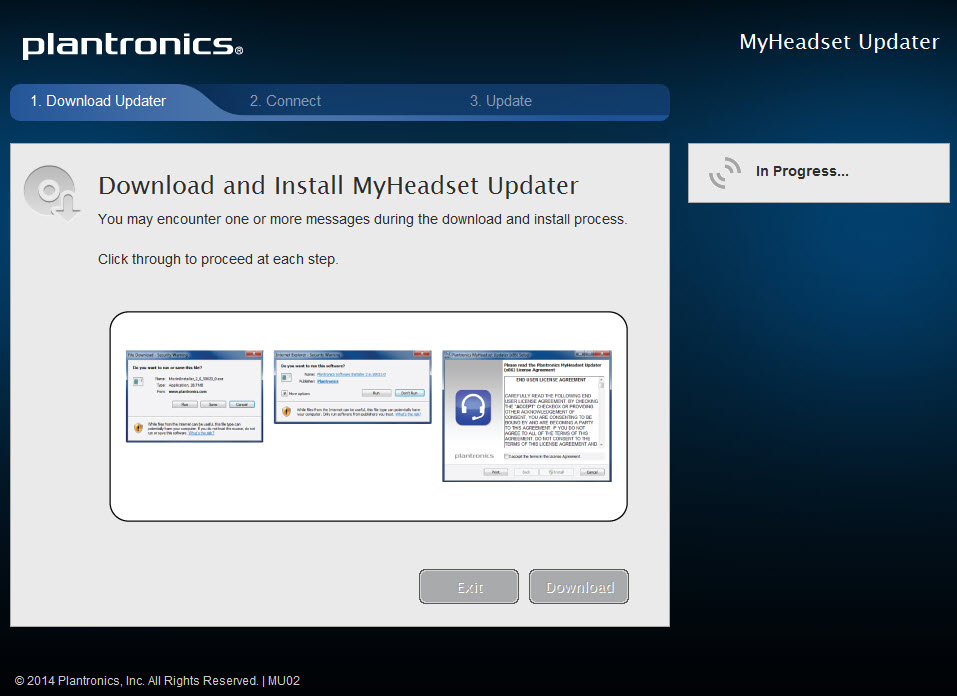Click the In Progress signal wave icon
Image resolution: width=957 pixels, height=696 pixels.
tap(725, 172)
